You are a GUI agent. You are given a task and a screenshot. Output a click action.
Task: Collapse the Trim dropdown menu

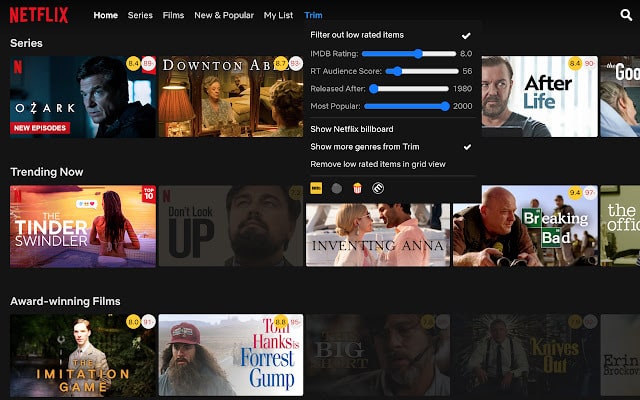(x=313, y=15)
